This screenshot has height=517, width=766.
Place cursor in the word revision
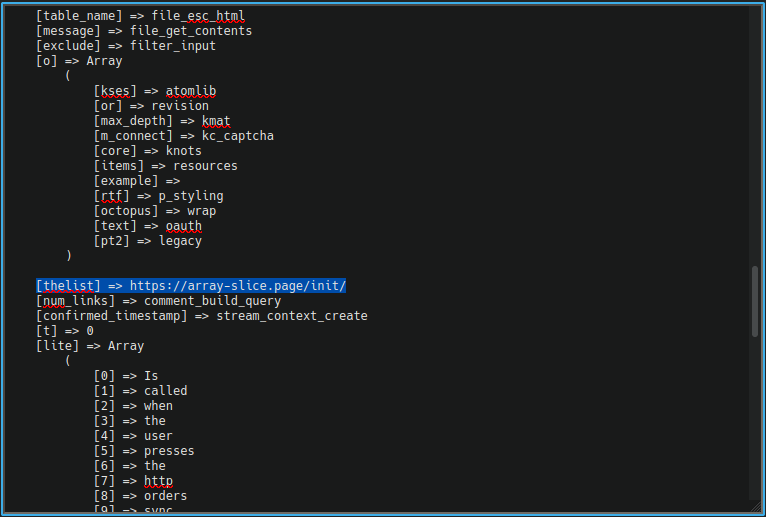[180, 106]
